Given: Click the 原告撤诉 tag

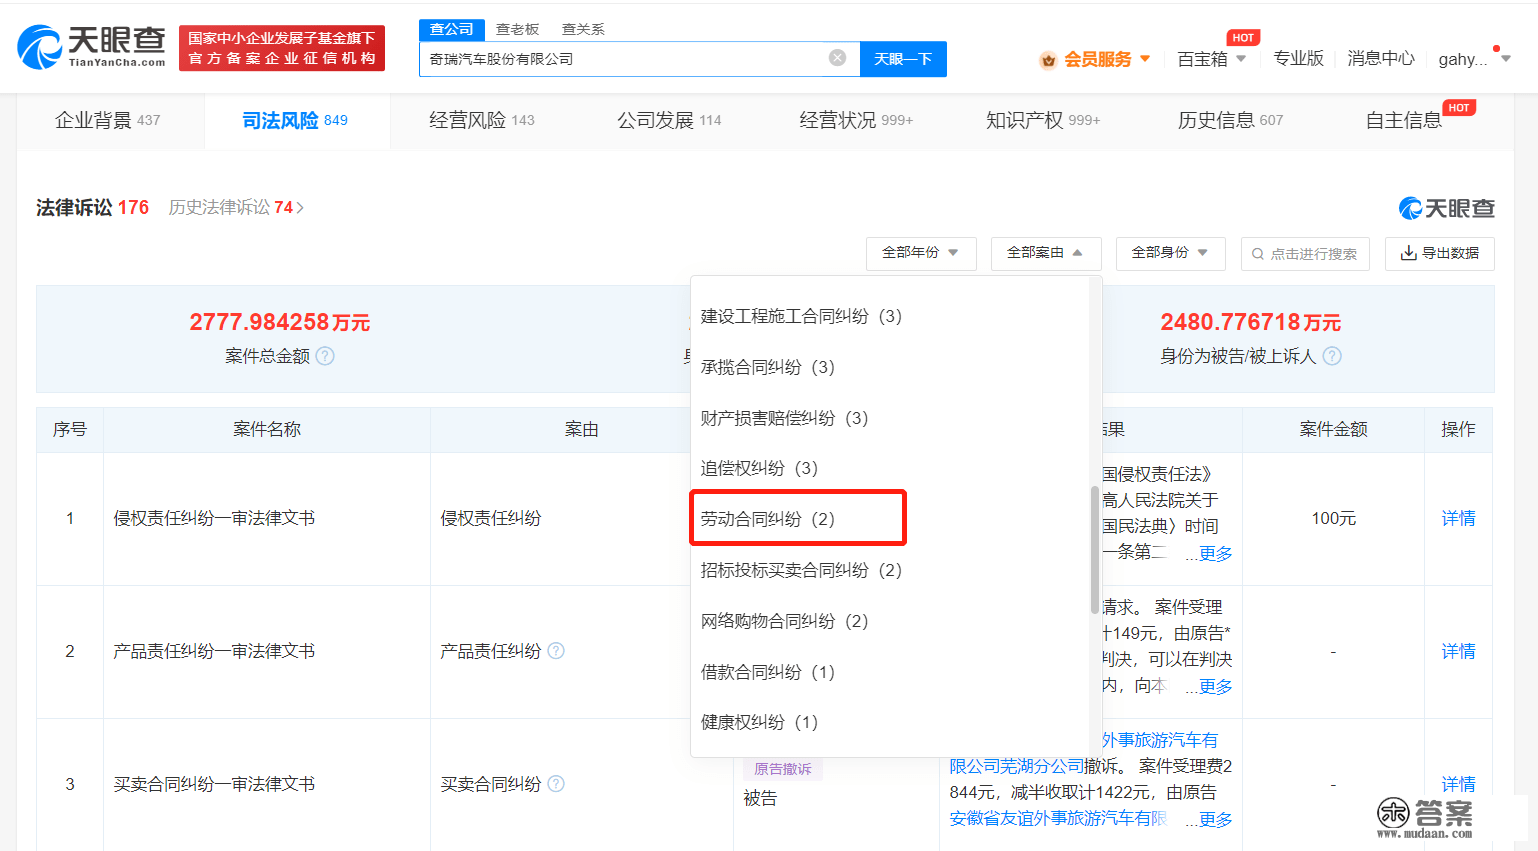Looking at the screenshot, I should [782, 768].
